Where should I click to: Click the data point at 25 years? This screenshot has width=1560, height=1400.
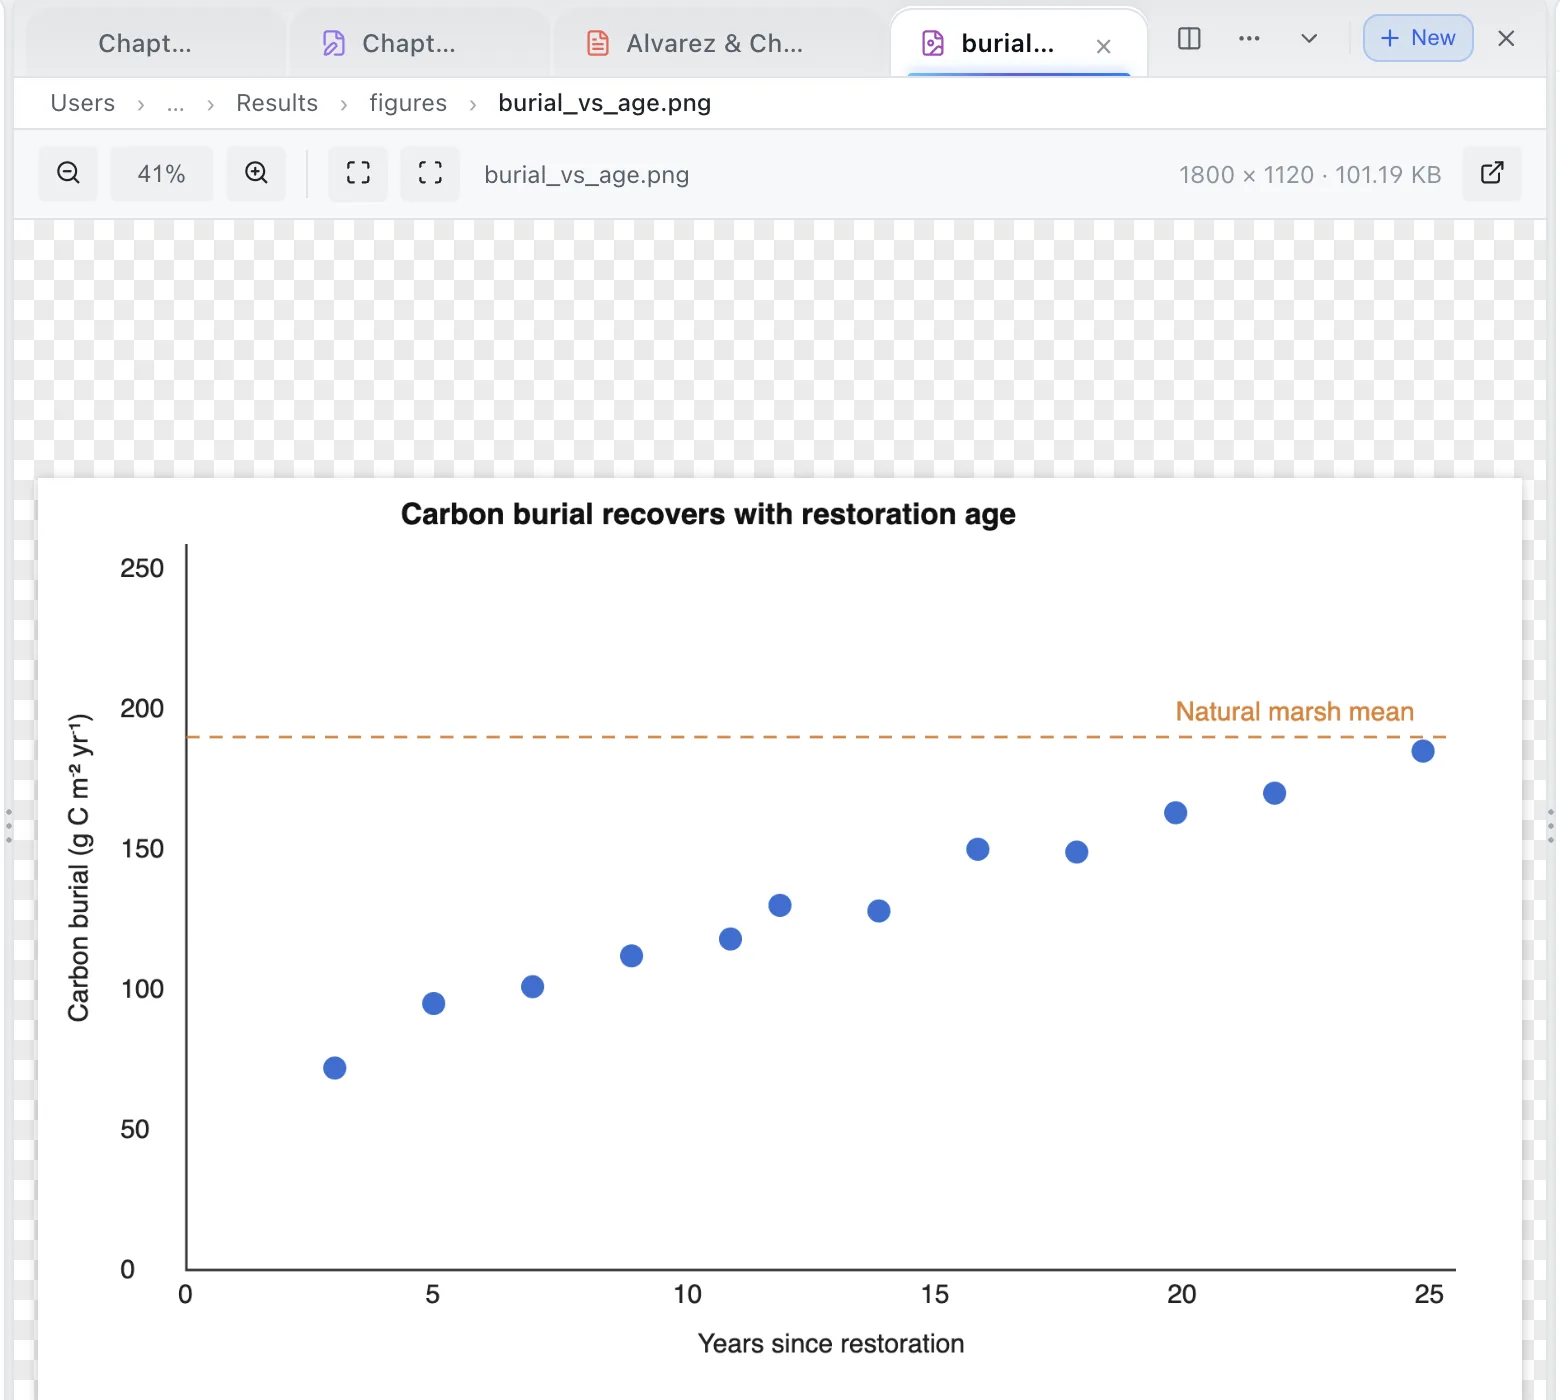(x=1423, y=751)
